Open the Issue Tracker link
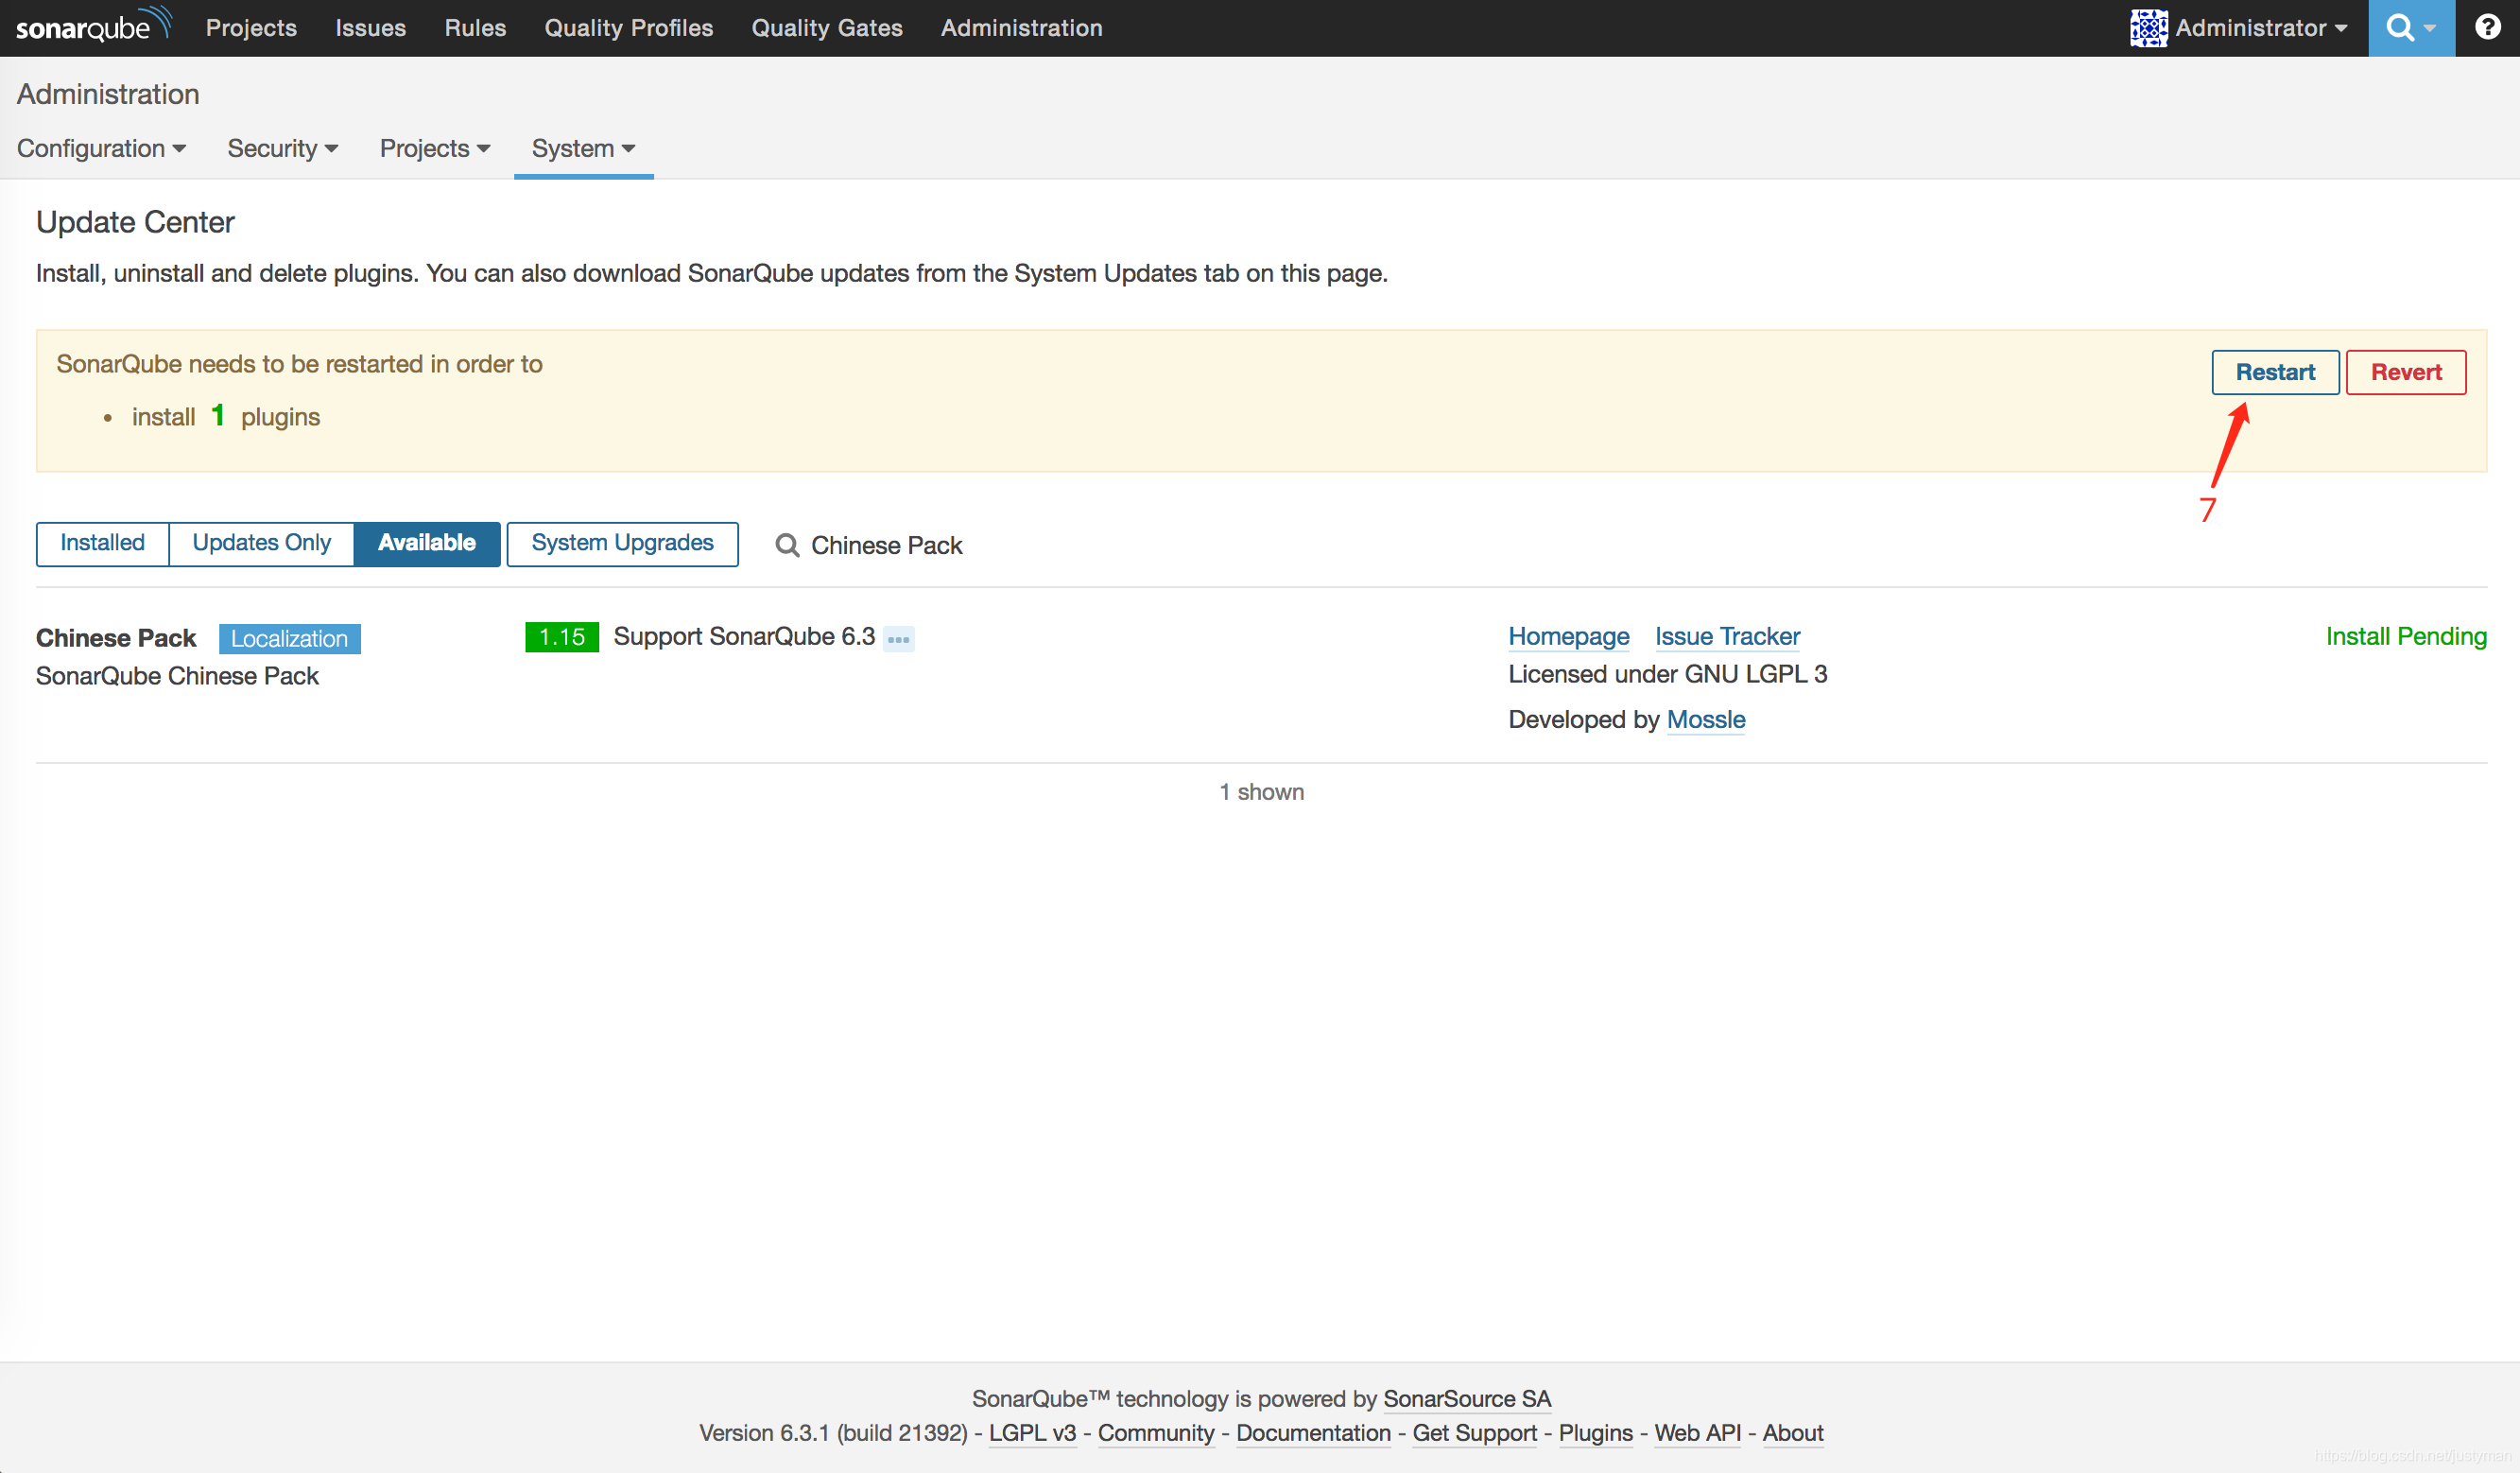 1727,636
